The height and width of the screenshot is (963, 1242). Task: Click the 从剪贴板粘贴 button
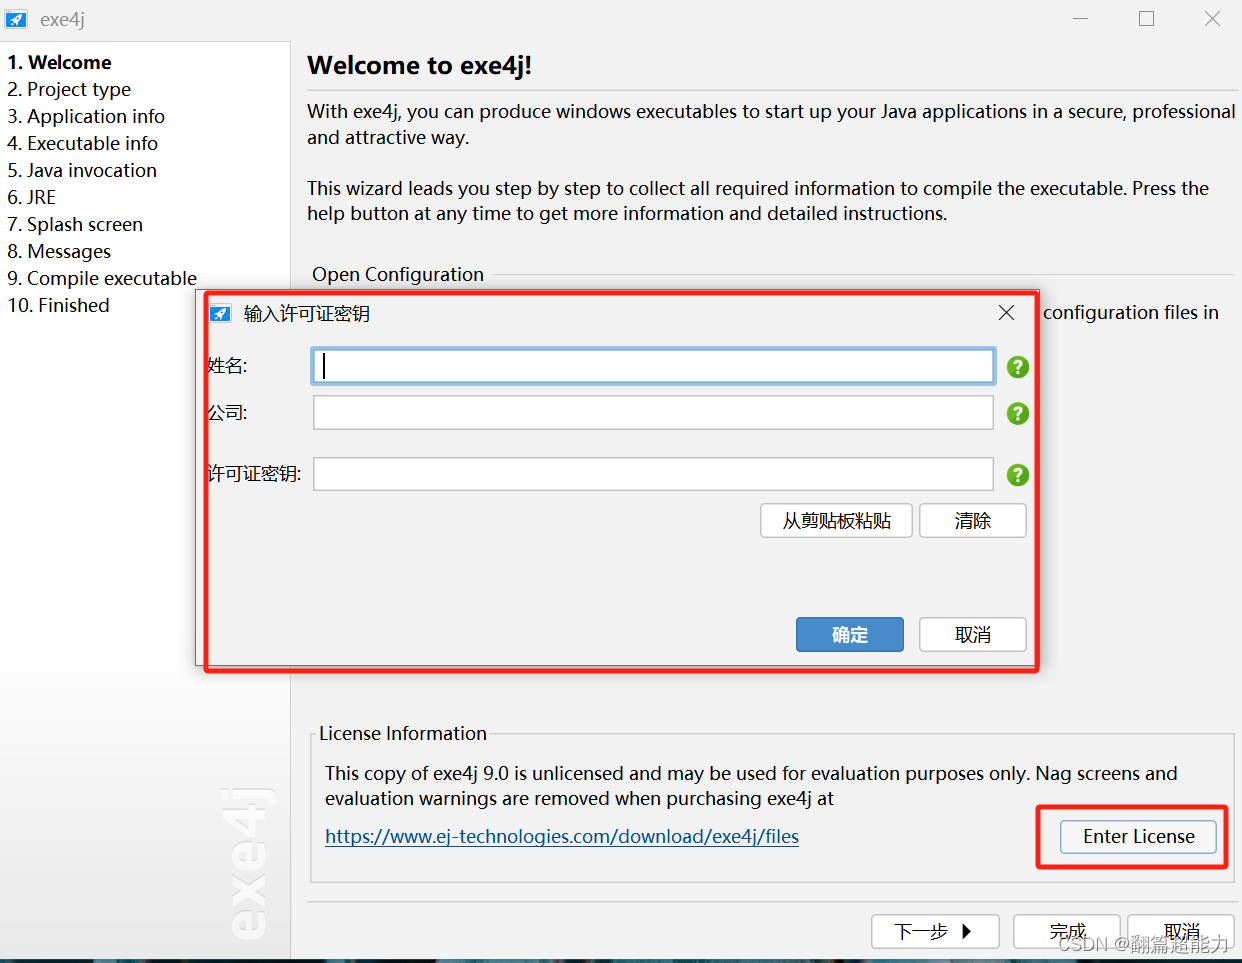(836, 521)
